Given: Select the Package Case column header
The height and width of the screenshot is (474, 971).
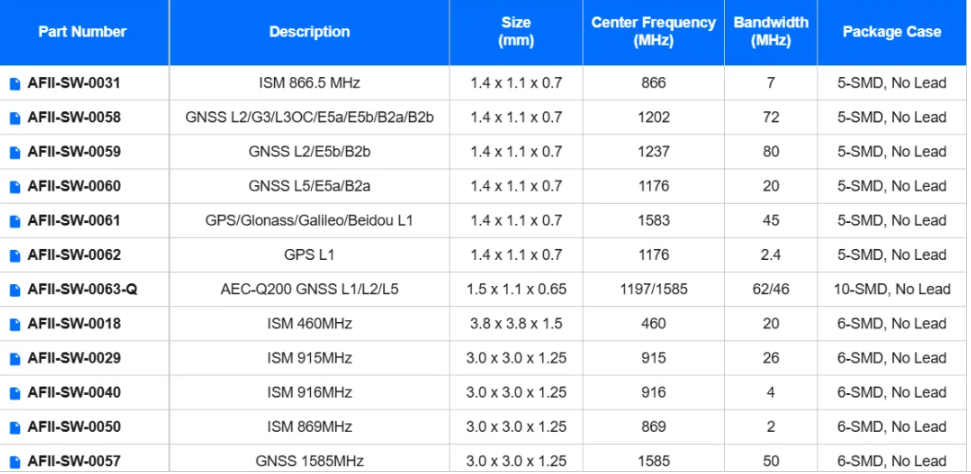Looking at the screenshot, I should (x=892, y=32).
